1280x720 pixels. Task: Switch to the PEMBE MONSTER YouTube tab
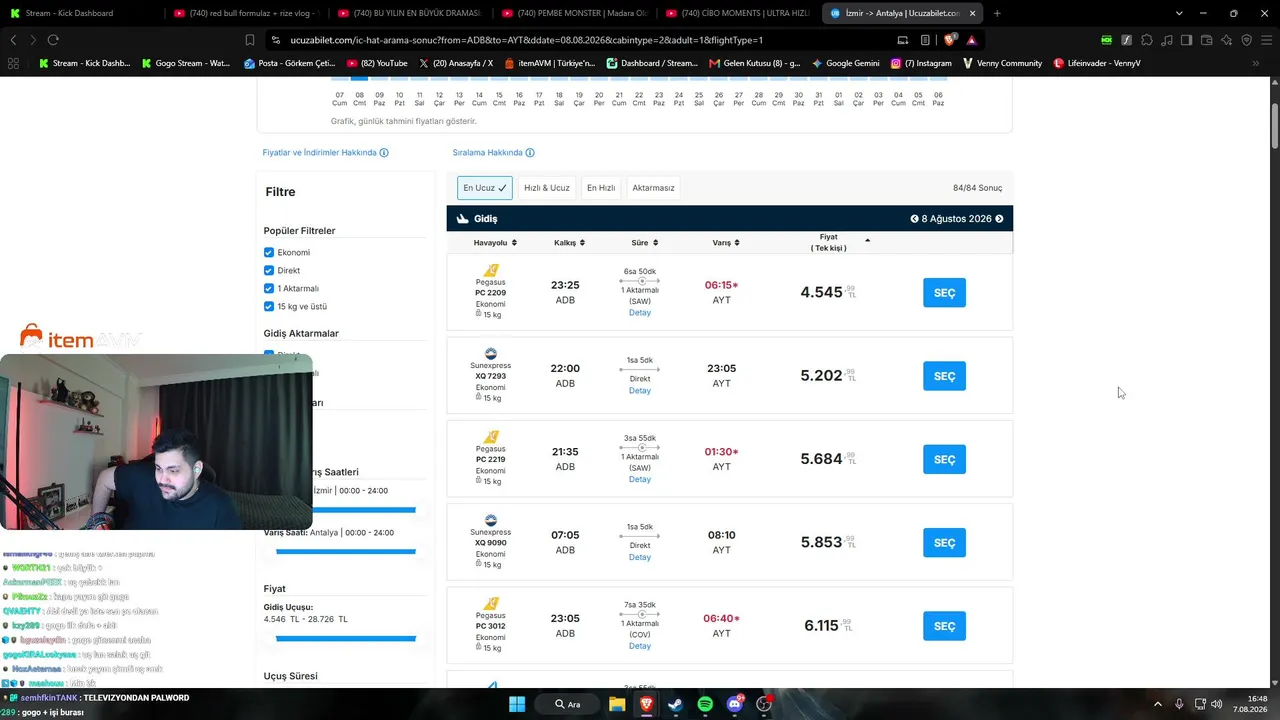pyautogui.click(x=573, y=13)
